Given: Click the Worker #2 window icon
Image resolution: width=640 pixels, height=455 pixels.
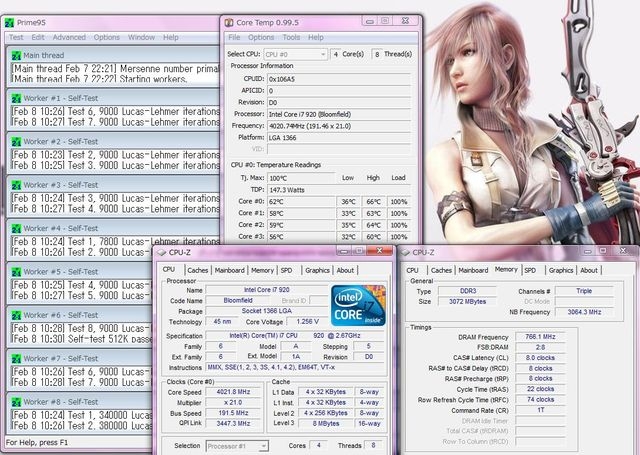Looking at the screenshot, I should coord(16,142).
